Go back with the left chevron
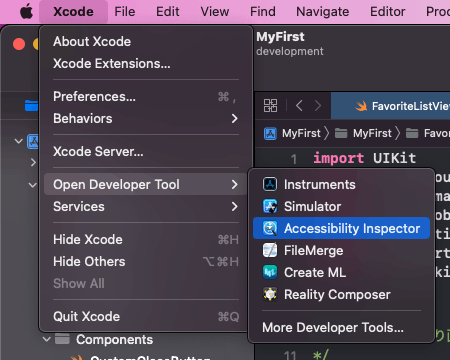The height and width of the screenshot is (360, 450). 299,106
